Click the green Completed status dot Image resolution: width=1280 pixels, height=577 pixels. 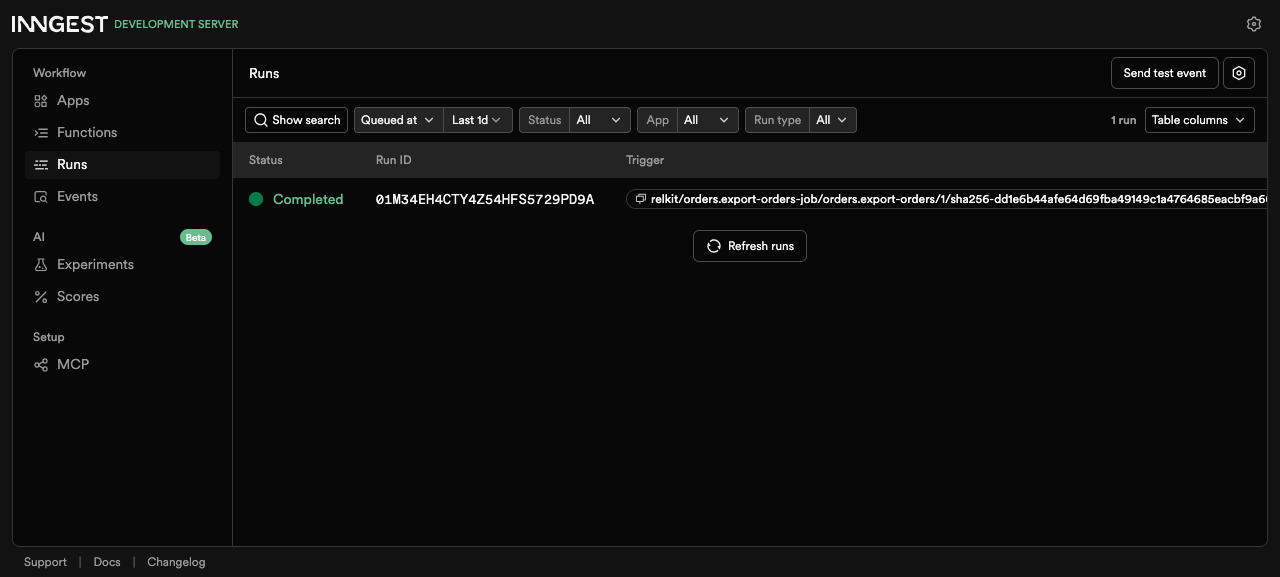tap(256, 199)
